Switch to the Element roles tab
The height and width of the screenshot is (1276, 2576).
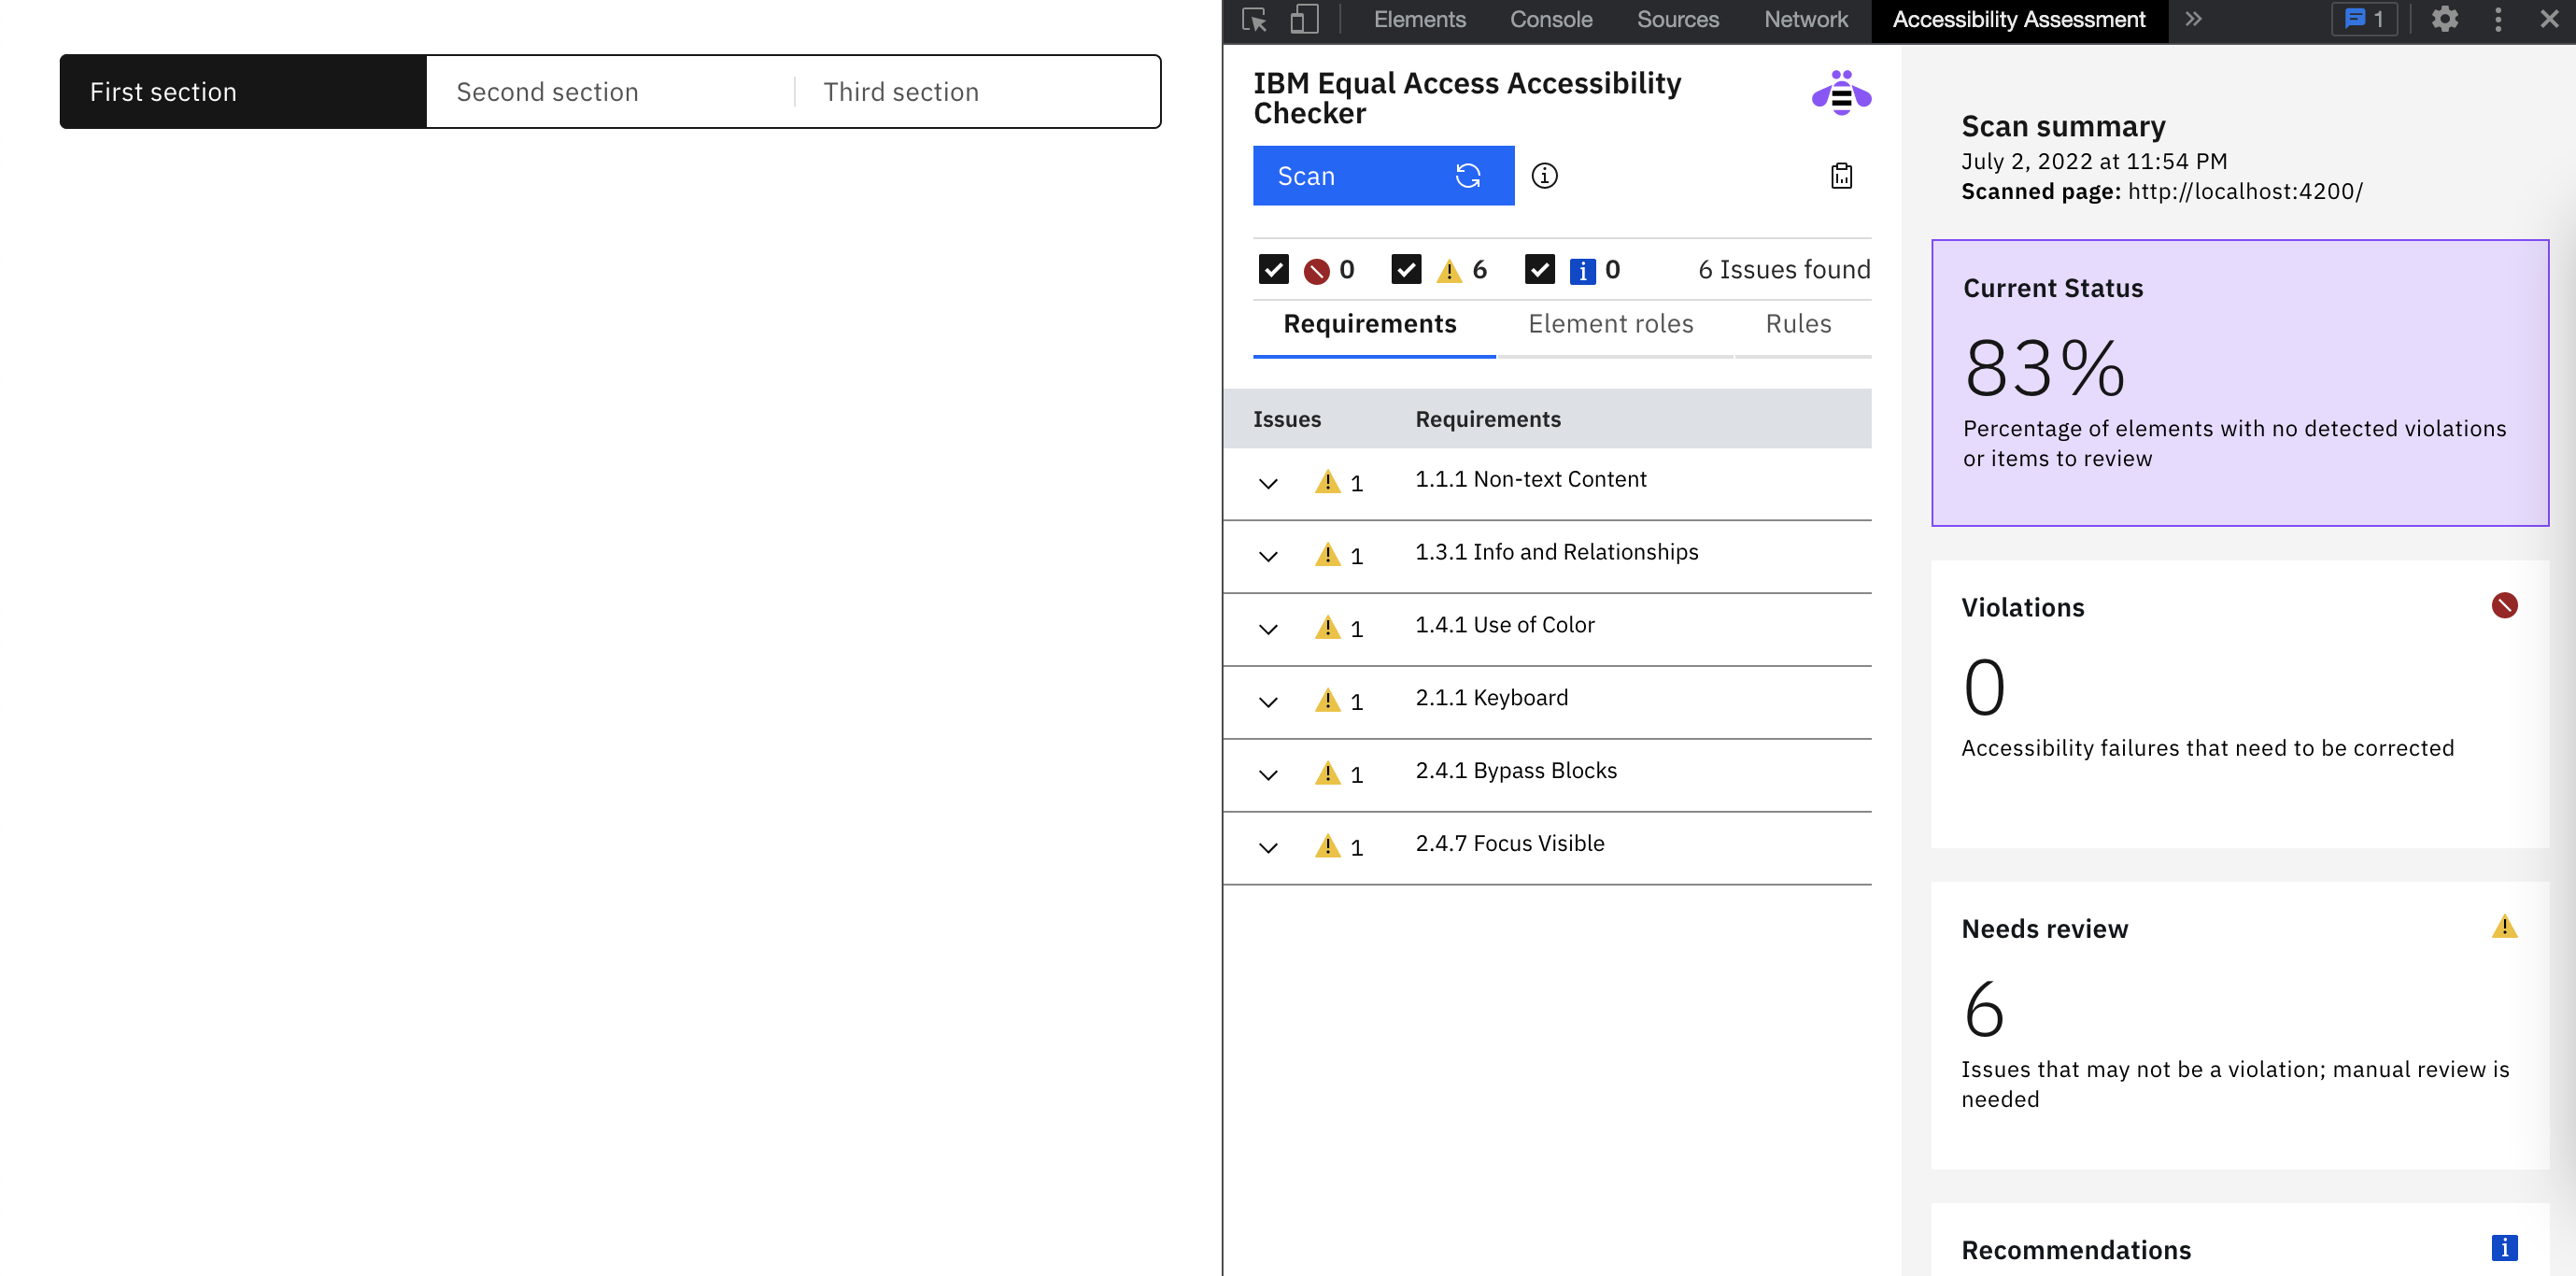[x=1610, y=323]
